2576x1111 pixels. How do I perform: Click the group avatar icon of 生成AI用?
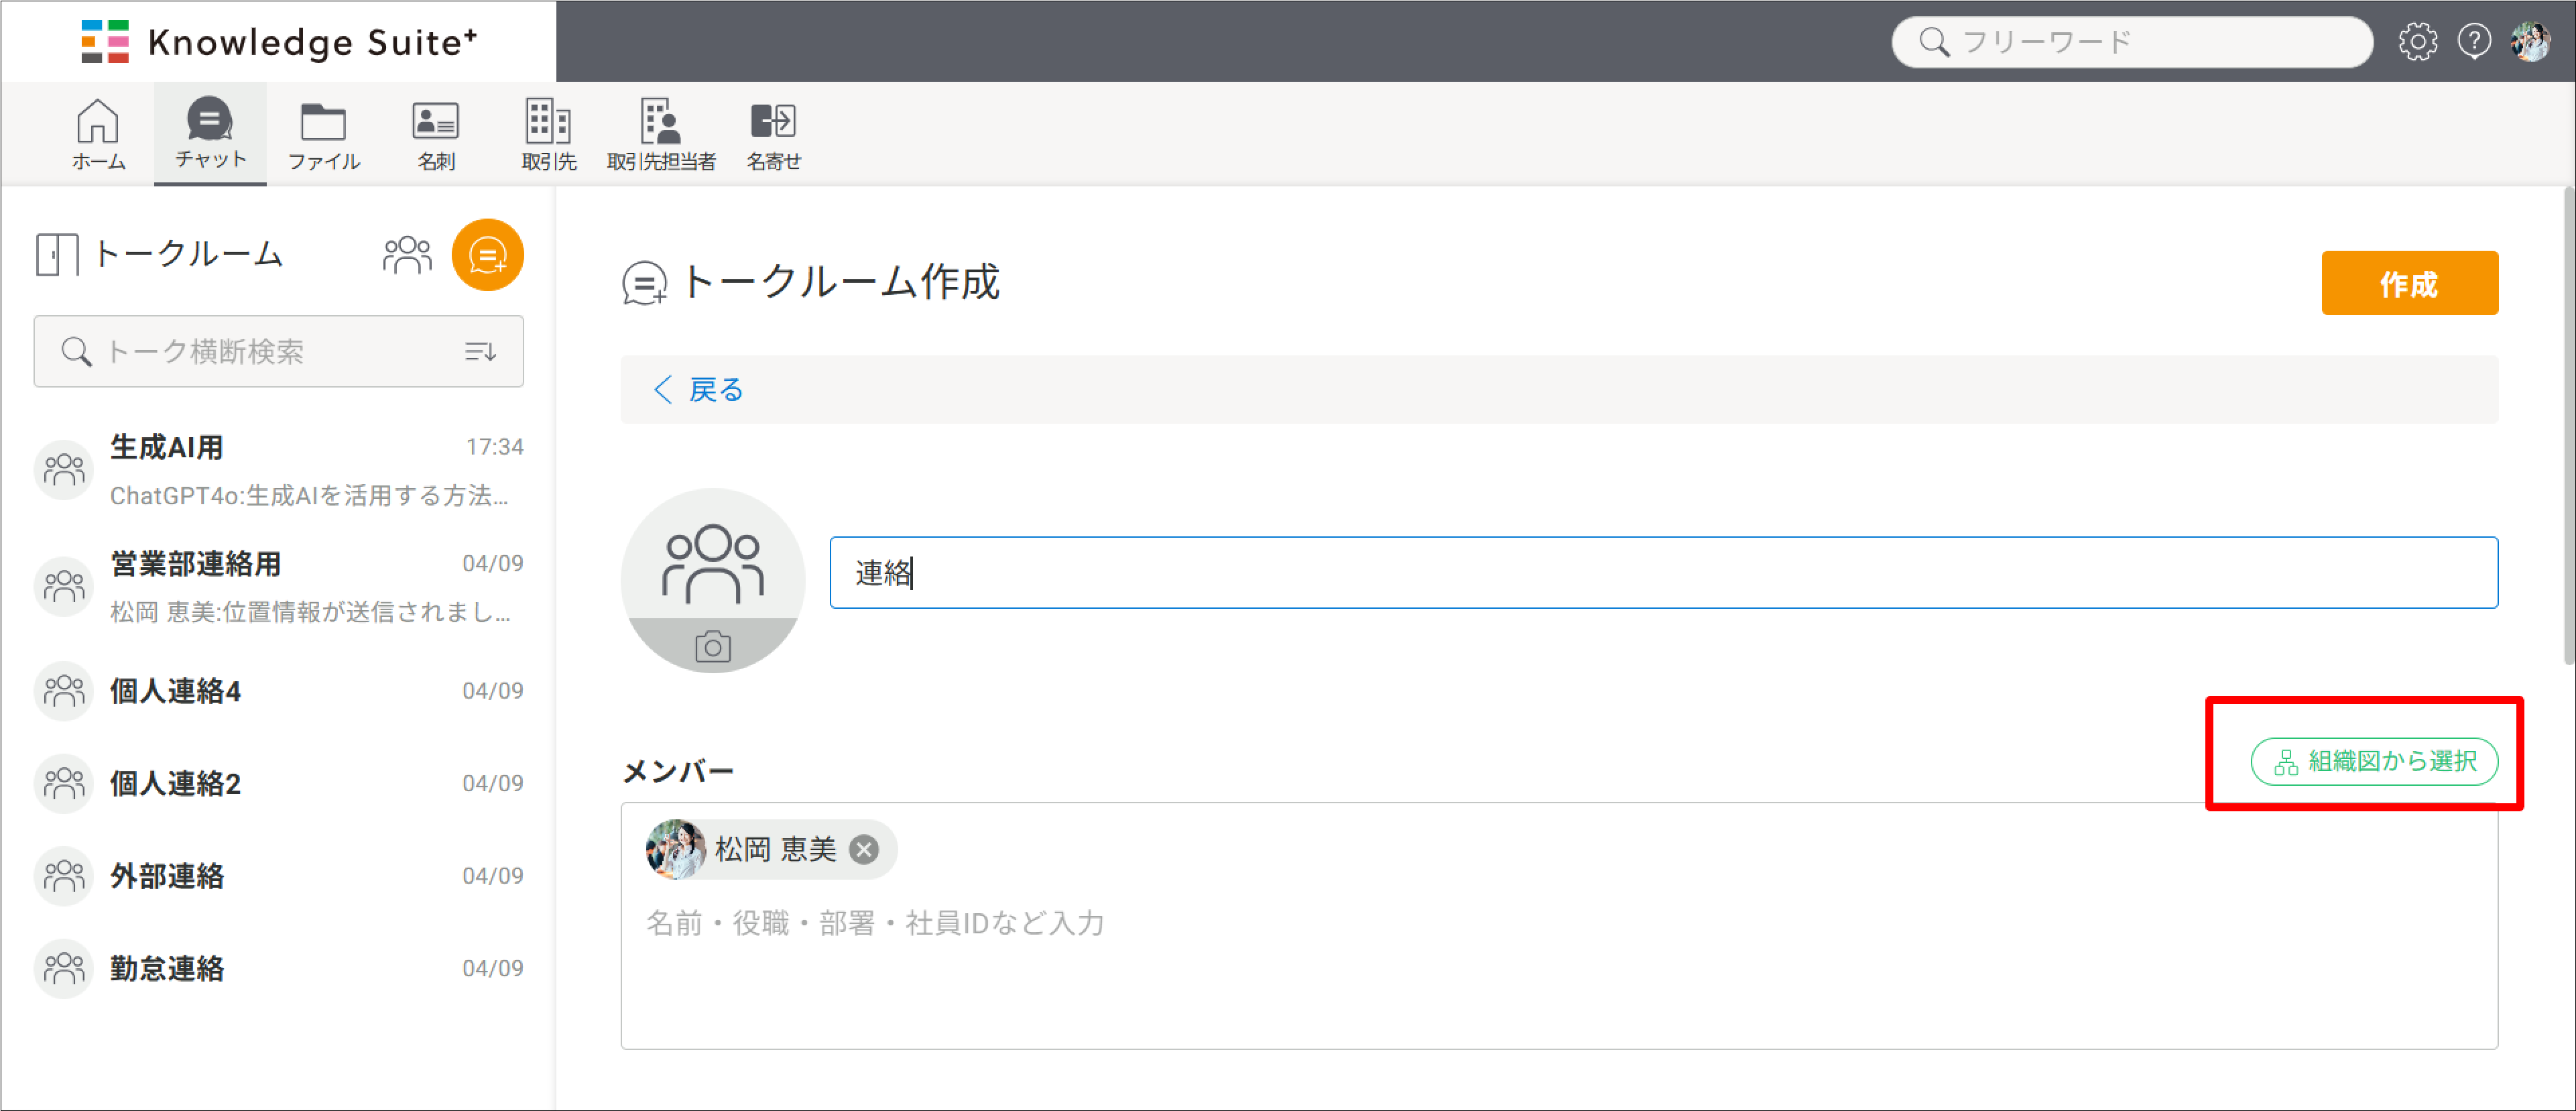[x=64, y=470]
